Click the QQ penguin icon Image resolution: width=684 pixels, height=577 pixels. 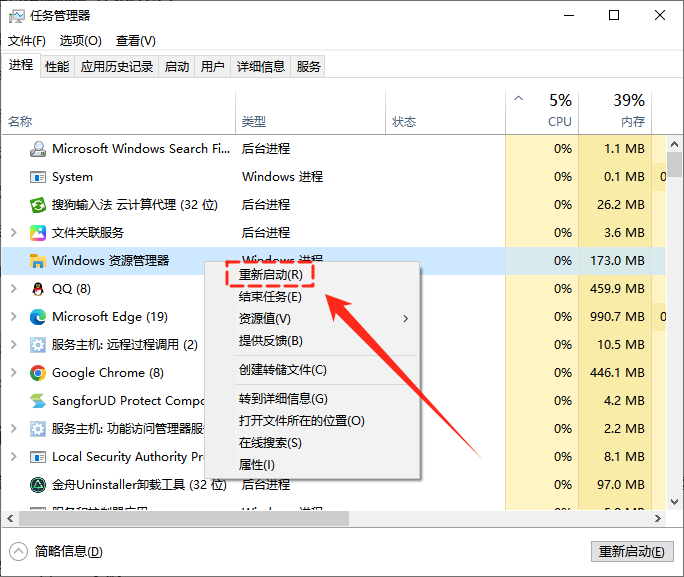38,289
